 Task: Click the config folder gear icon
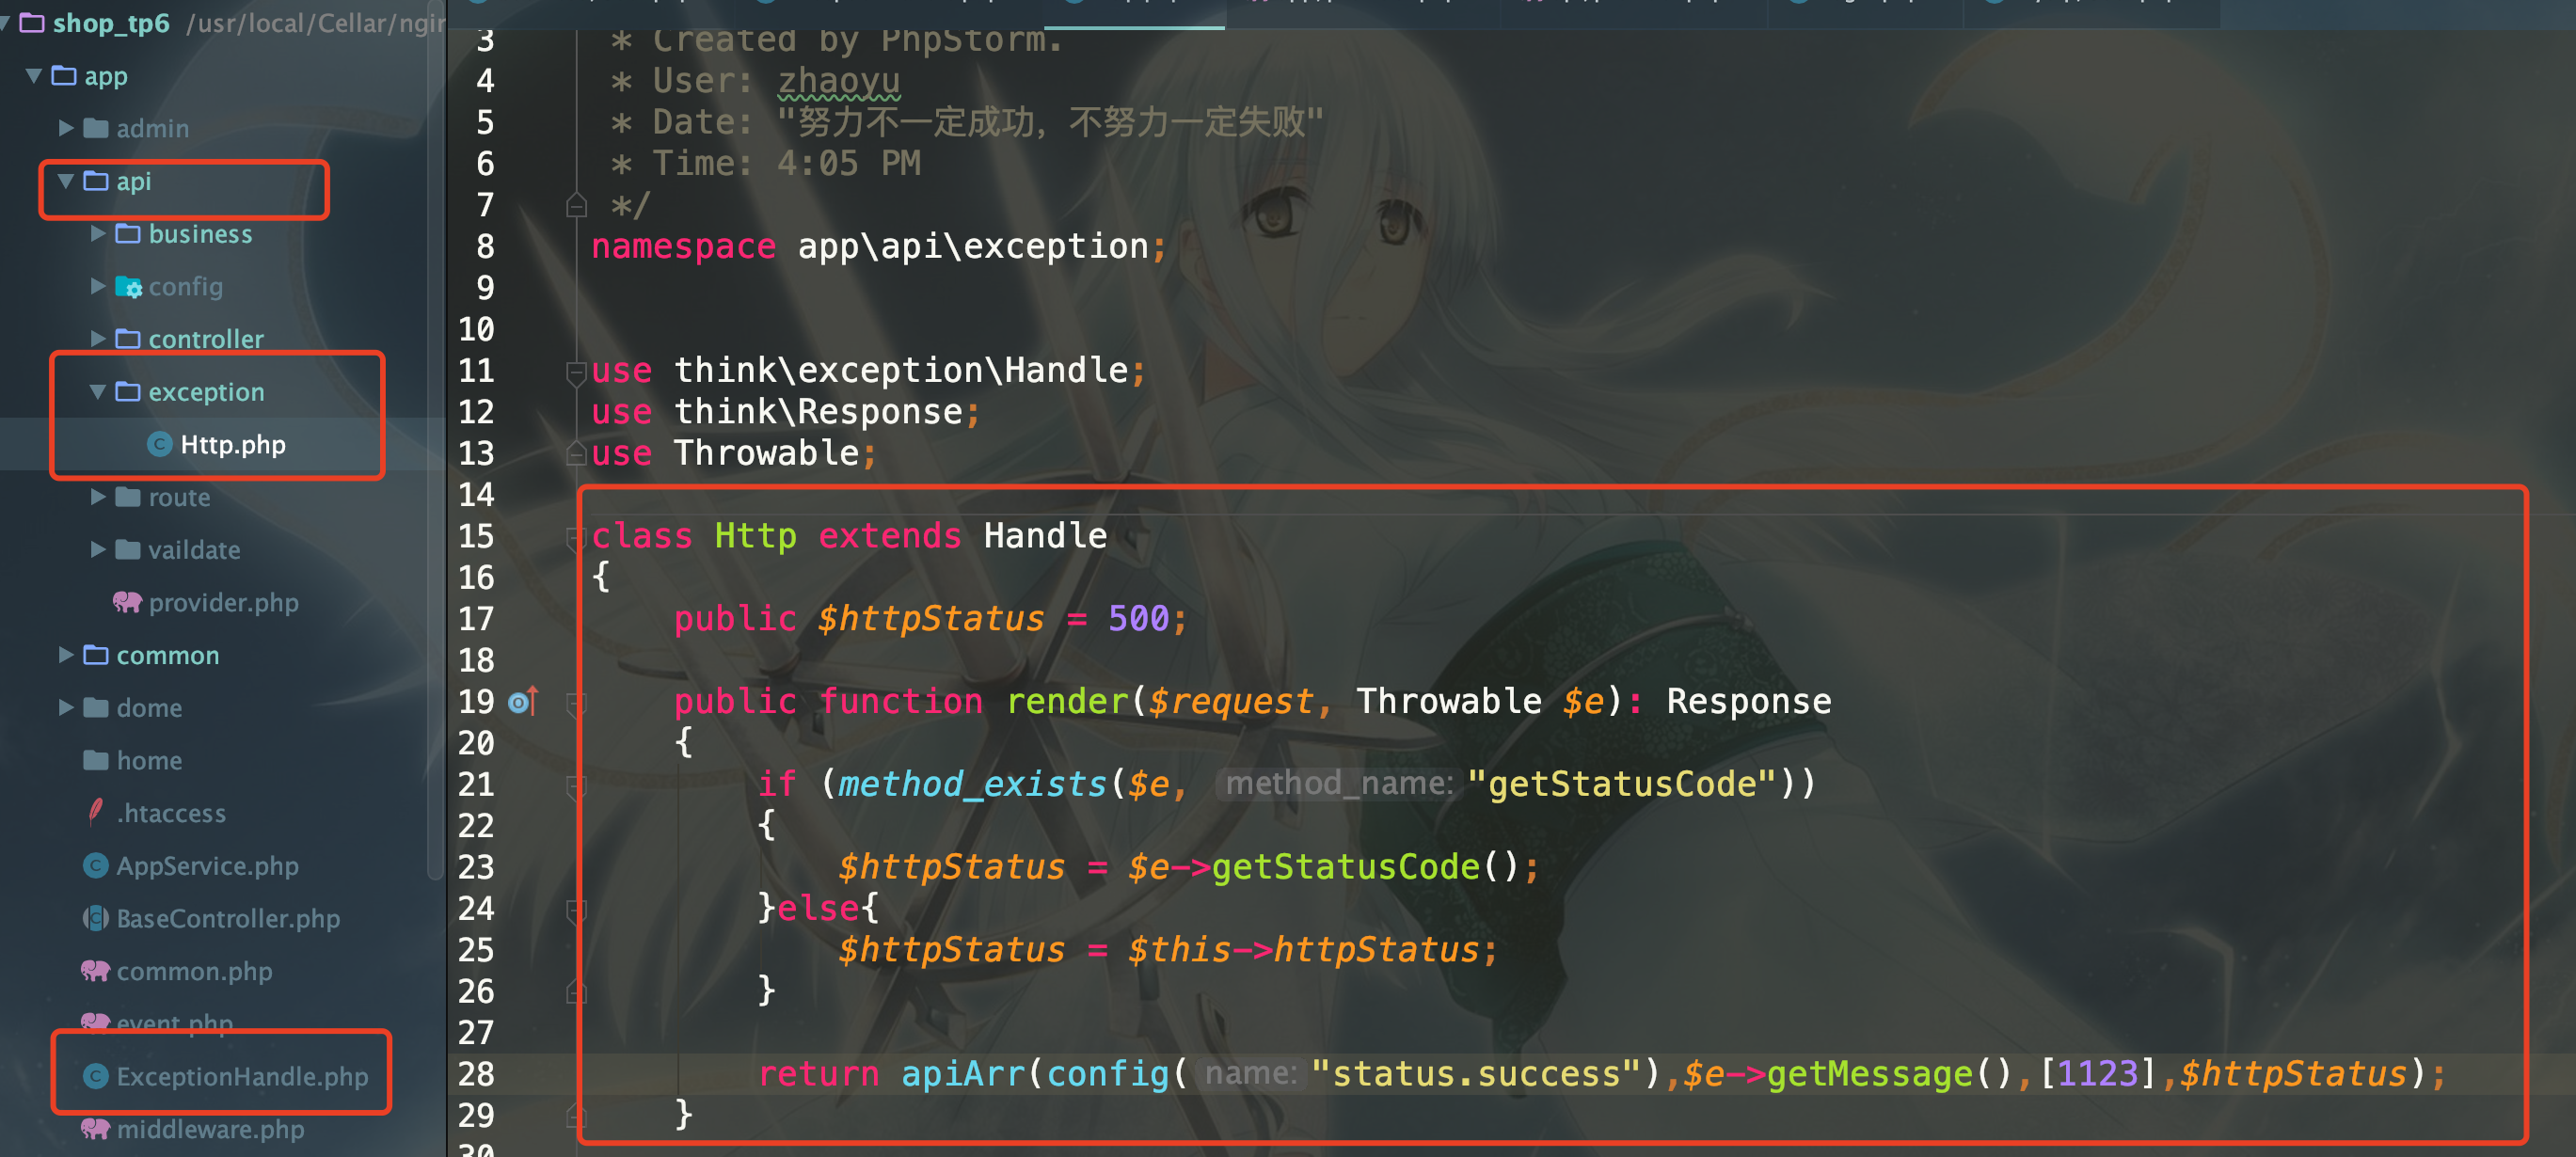128,287
